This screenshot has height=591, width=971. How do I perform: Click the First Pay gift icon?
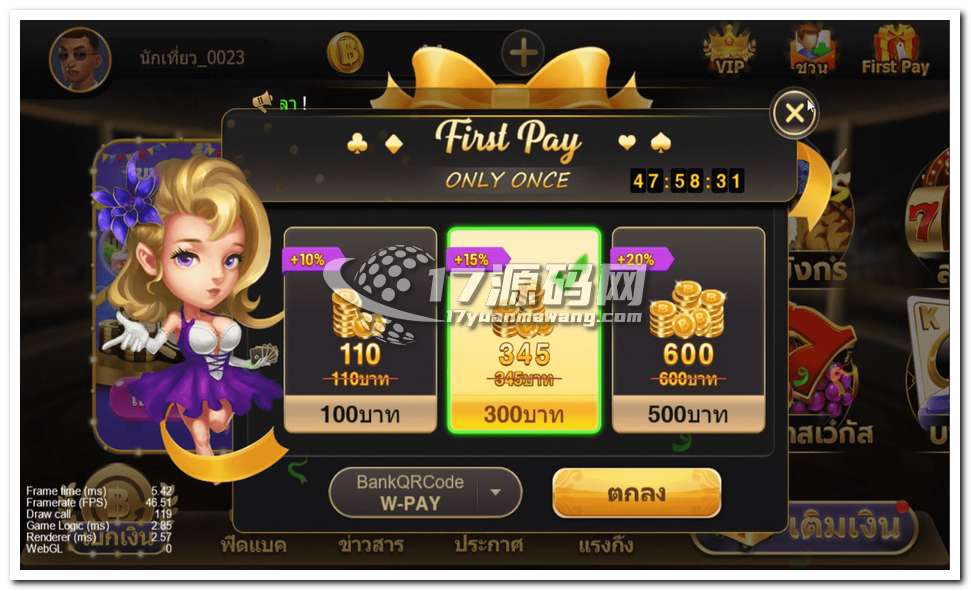tap(895, 51)
